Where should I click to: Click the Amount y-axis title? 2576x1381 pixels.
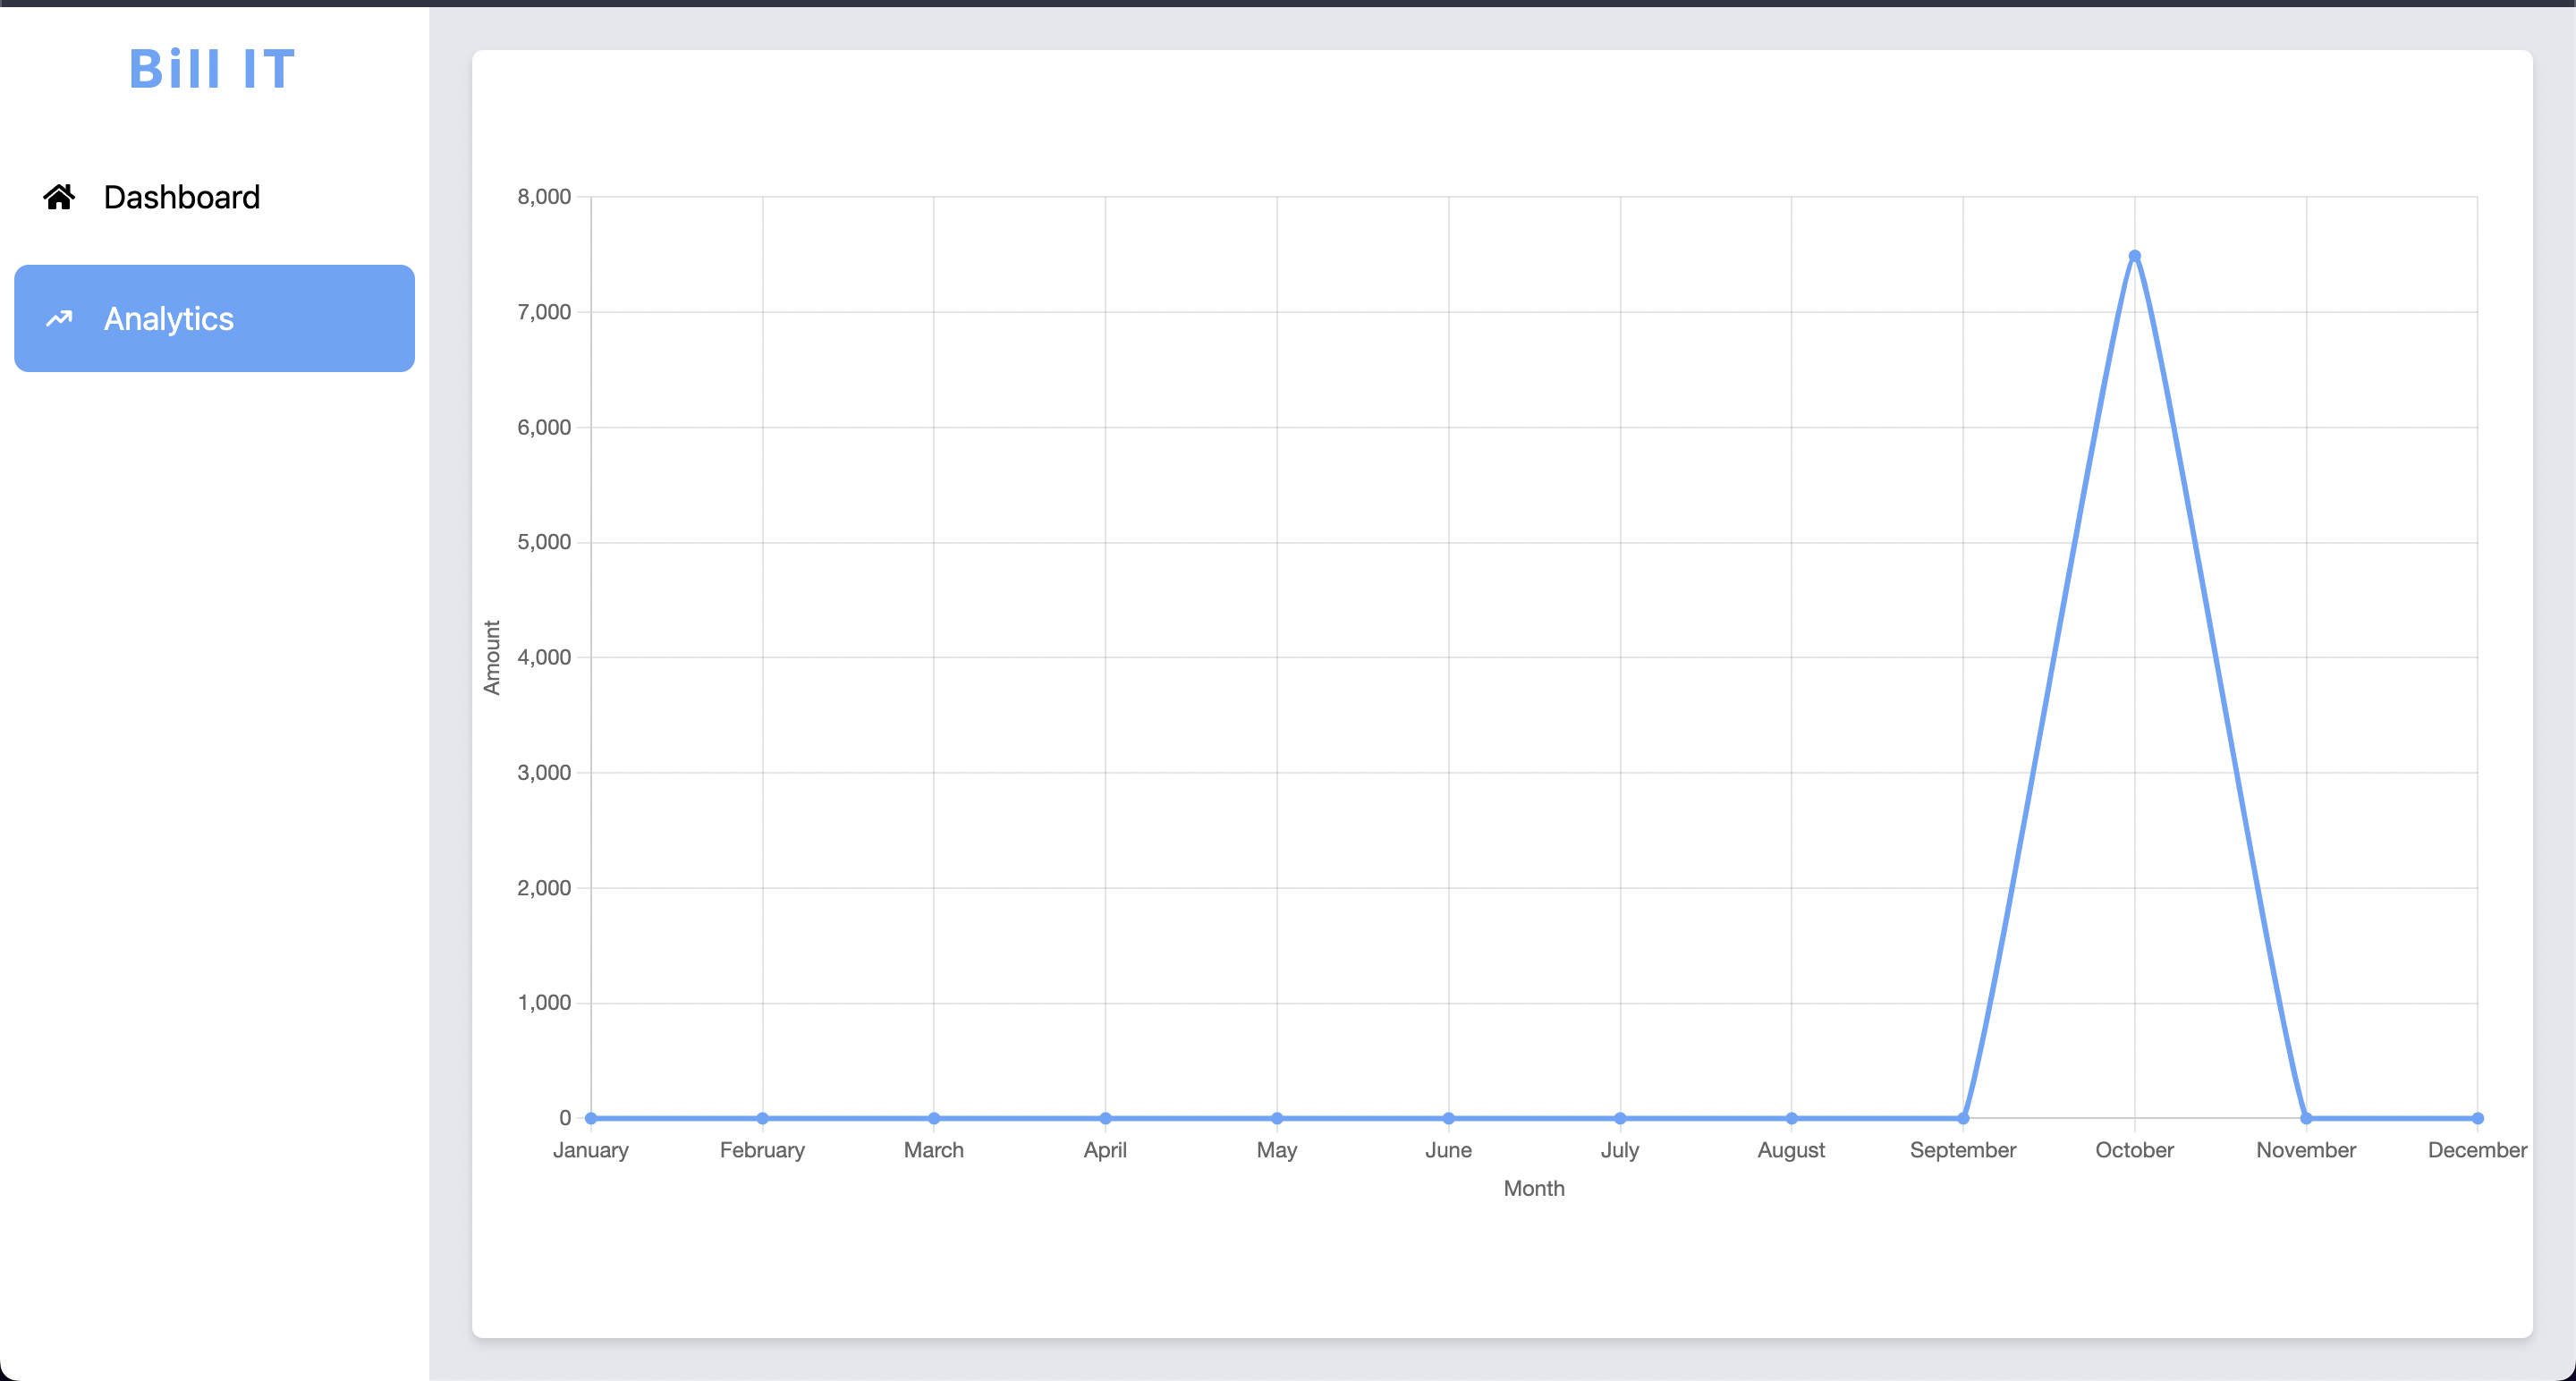click(491, 657)
